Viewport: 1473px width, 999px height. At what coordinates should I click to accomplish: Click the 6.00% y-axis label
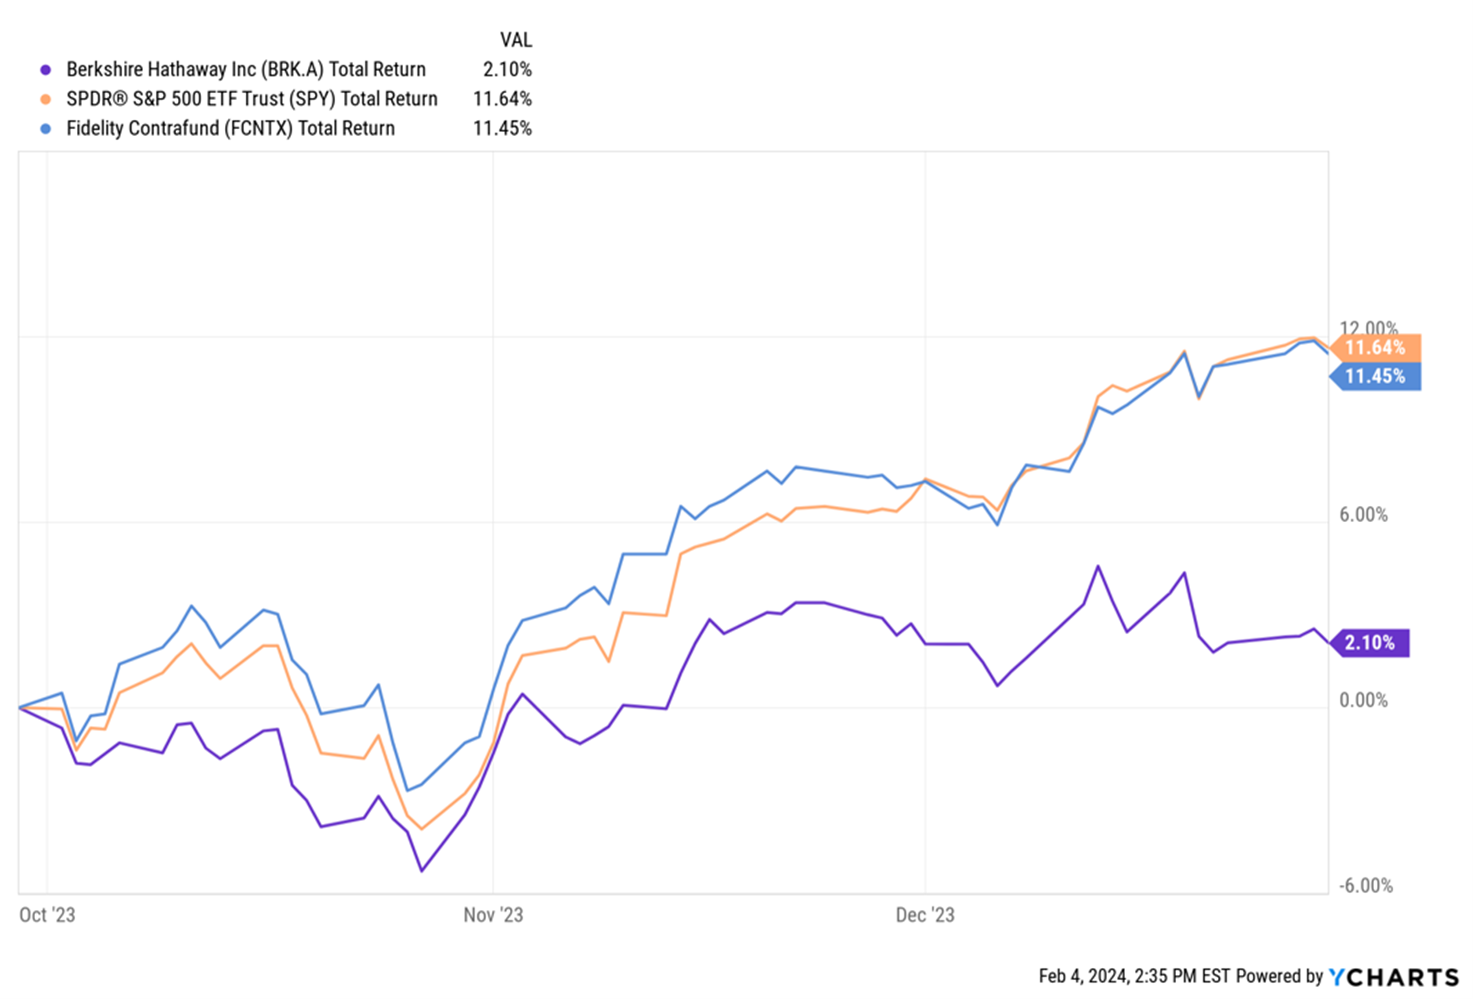(1363, 515)
